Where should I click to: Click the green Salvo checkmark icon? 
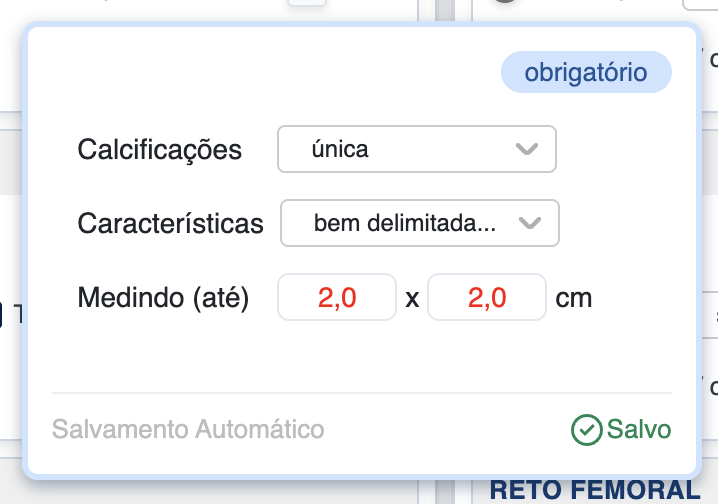[586, 430]
